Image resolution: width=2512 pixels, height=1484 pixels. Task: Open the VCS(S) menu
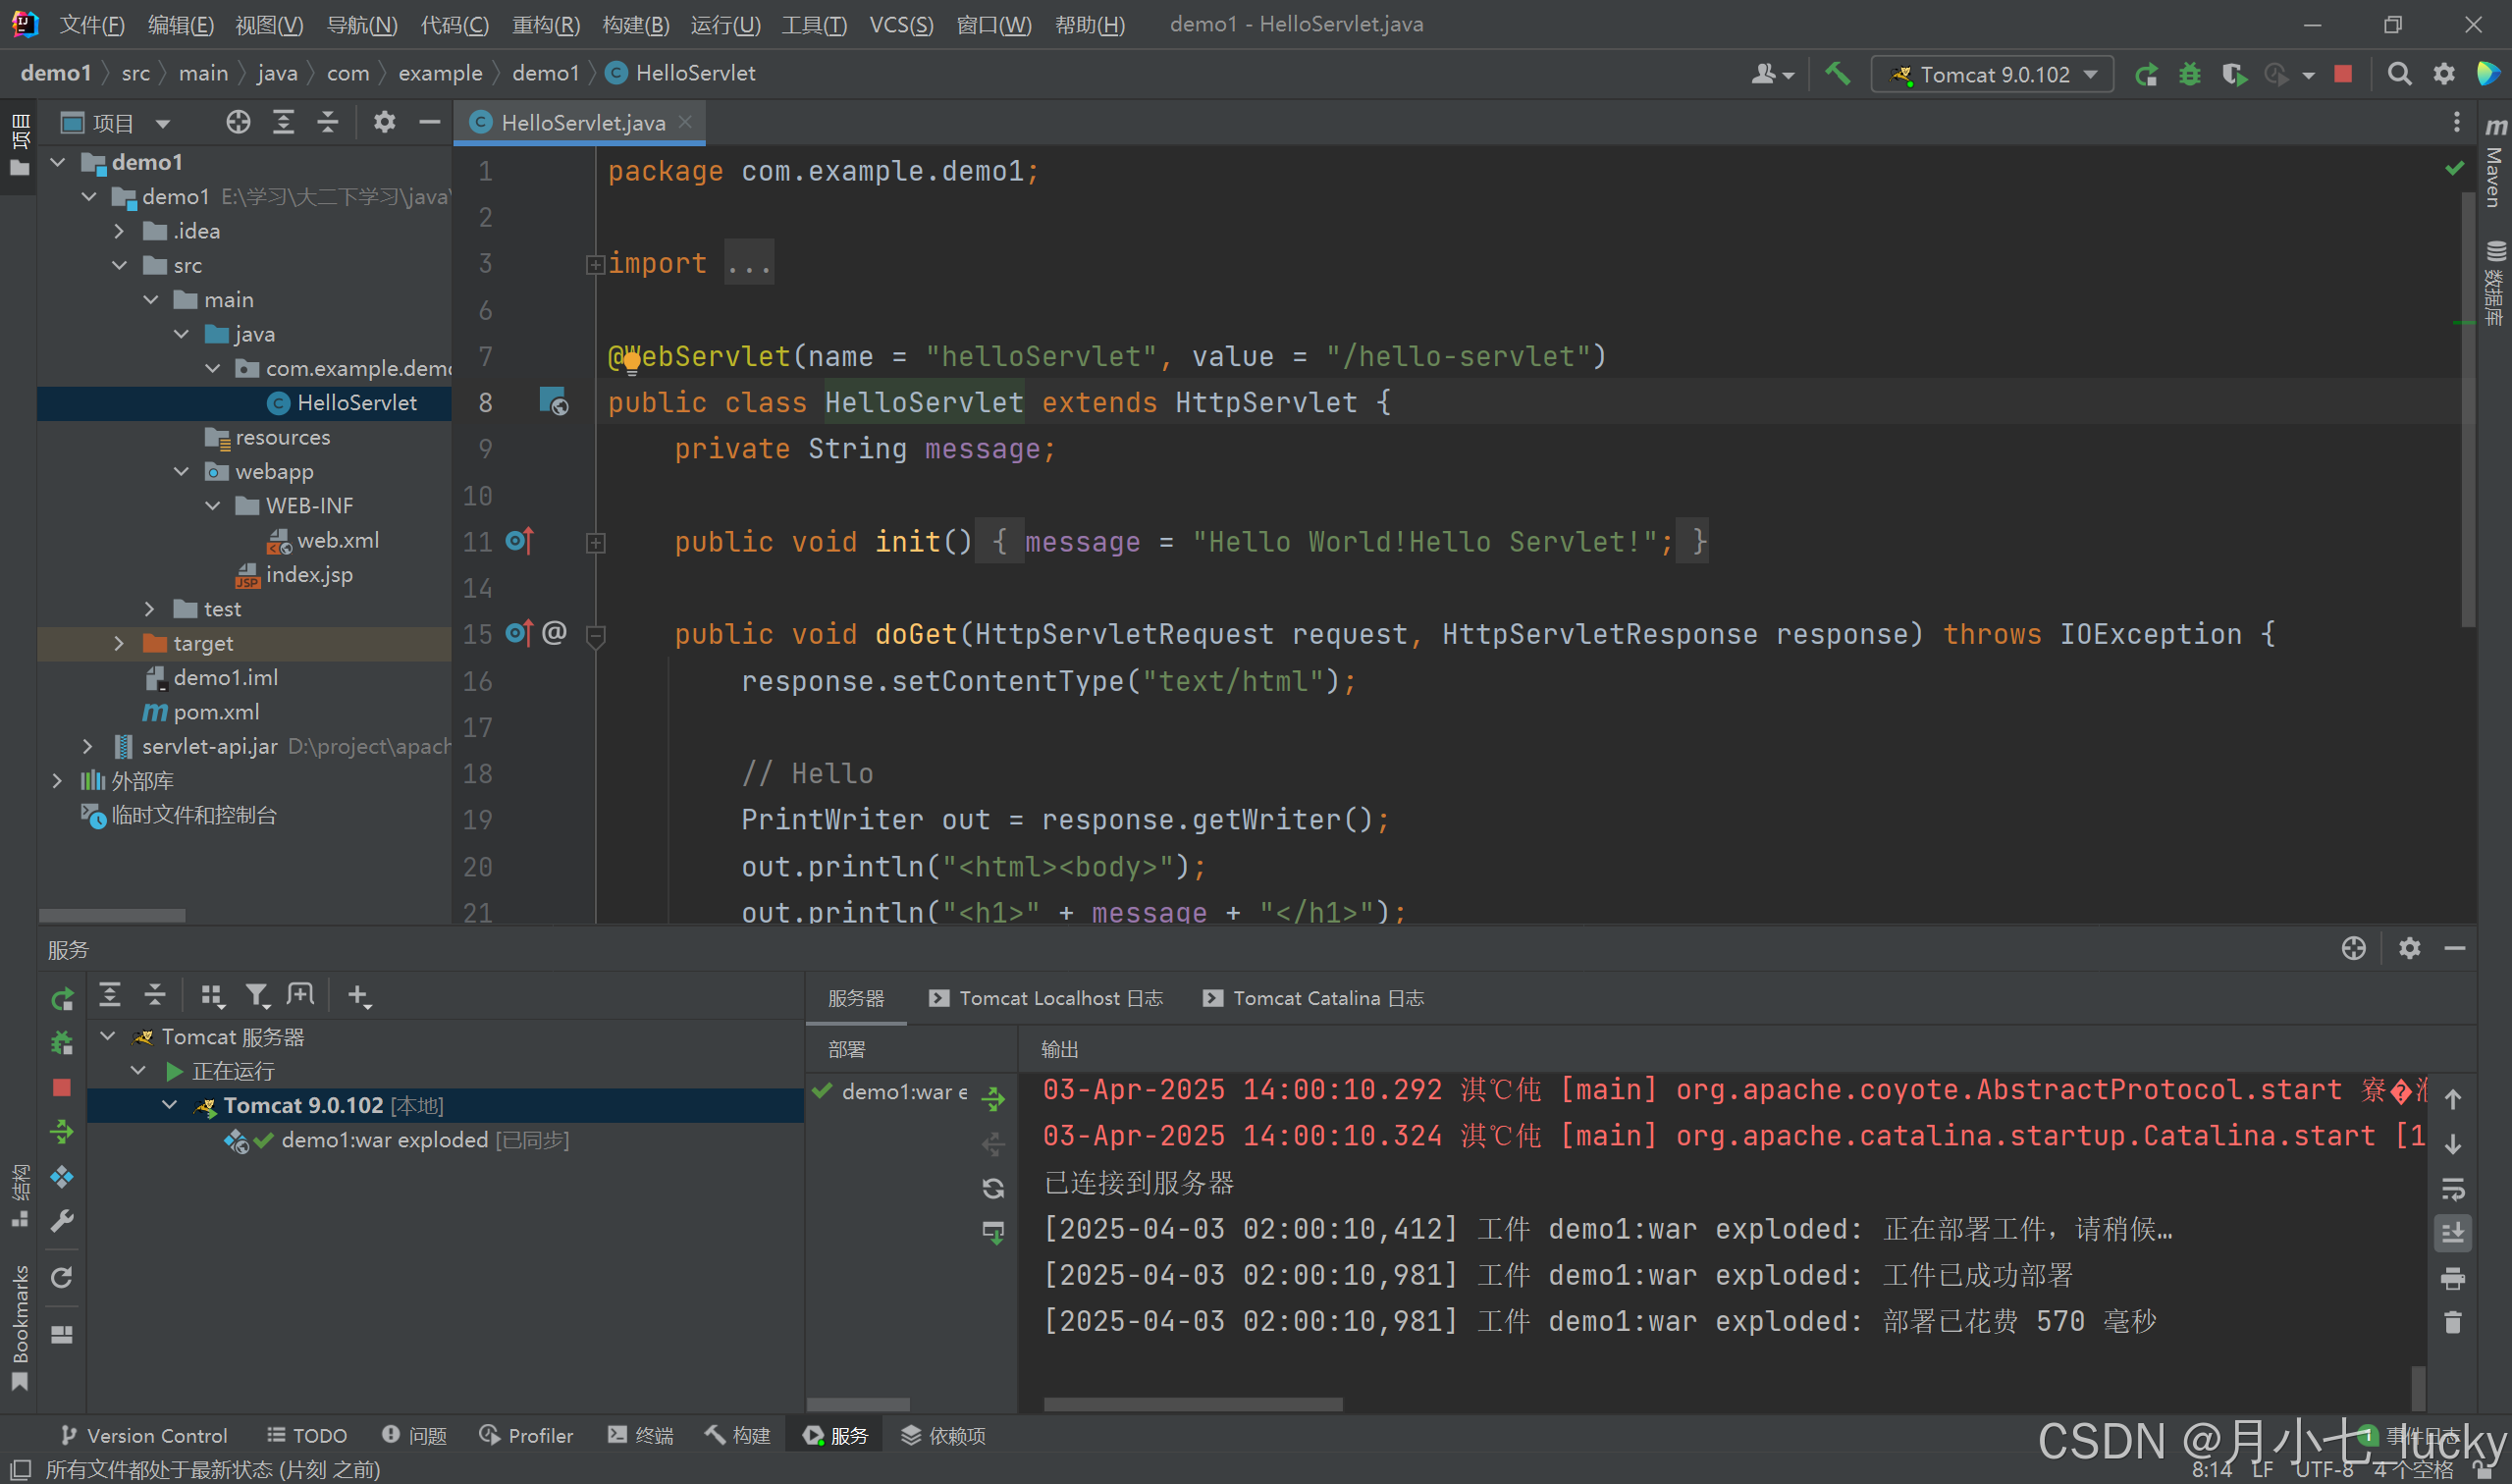(900, 24)
